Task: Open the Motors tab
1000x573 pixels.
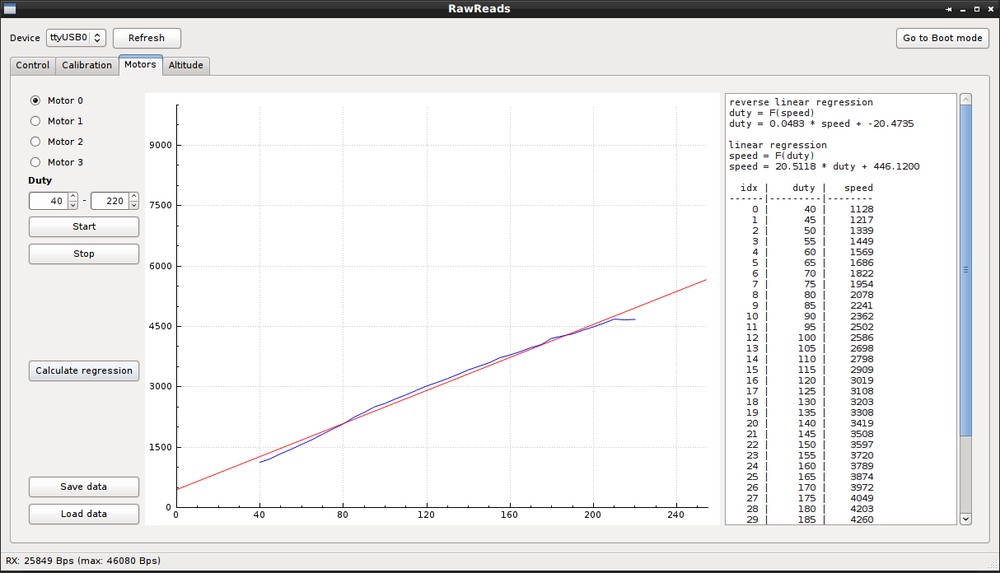Action: point(140,64)
